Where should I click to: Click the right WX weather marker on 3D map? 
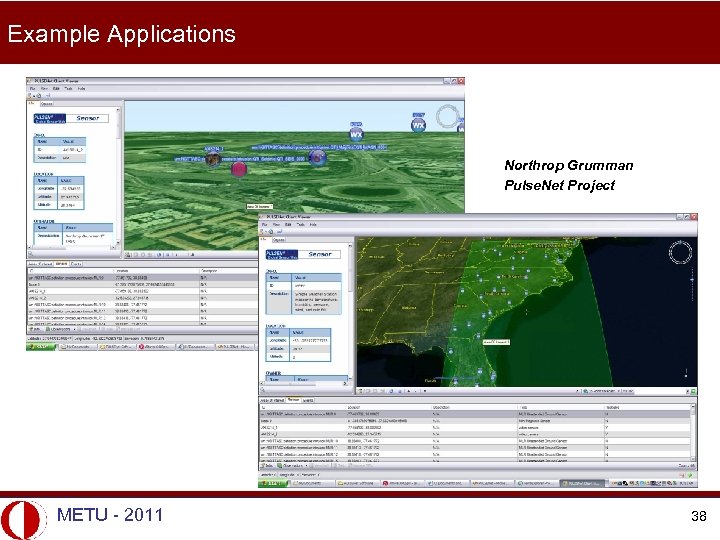click(x=418, y=125)
